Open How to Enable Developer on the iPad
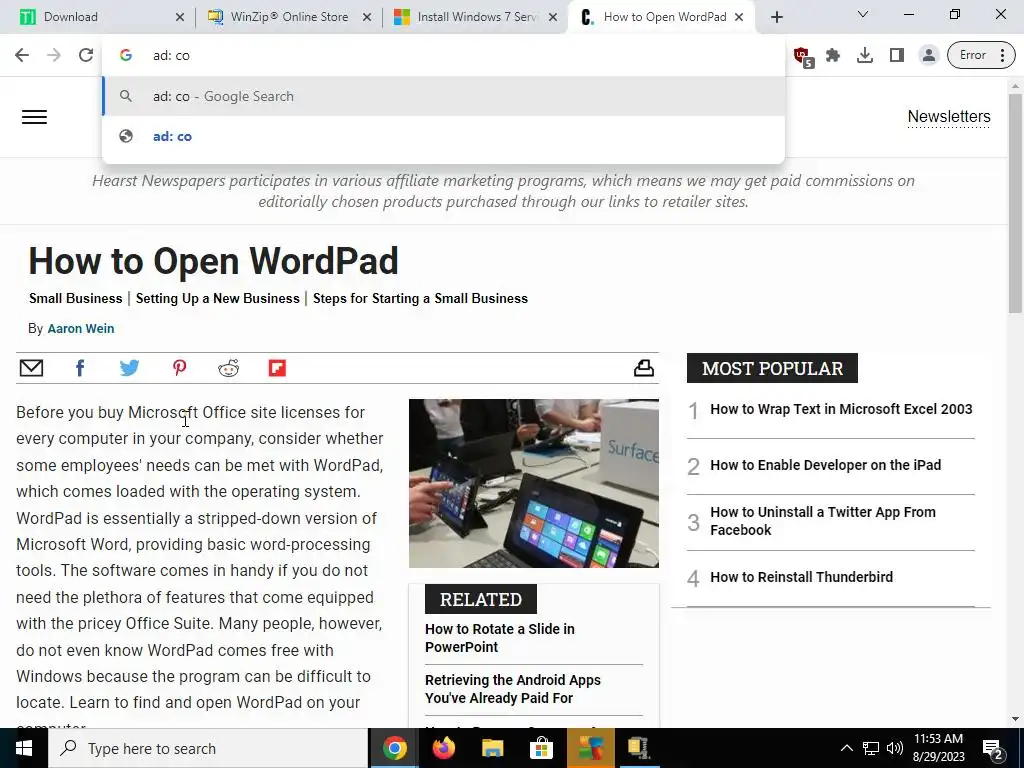Screen dimensions: 1024x768 coord(825,465)
